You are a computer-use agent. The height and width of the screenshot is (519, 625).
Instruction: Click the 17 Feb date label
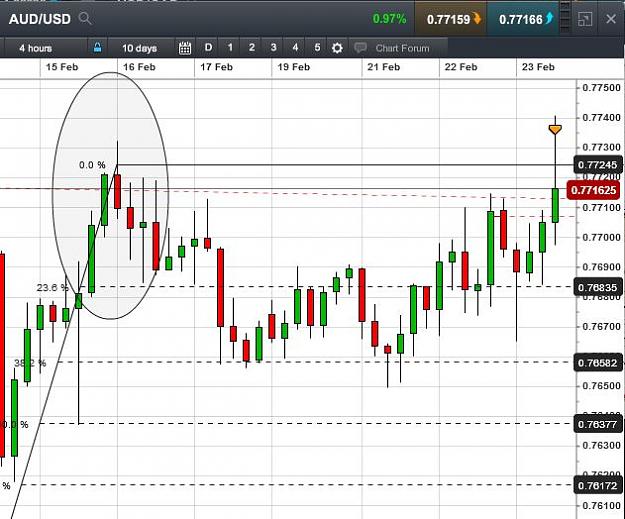click(216, 67)
